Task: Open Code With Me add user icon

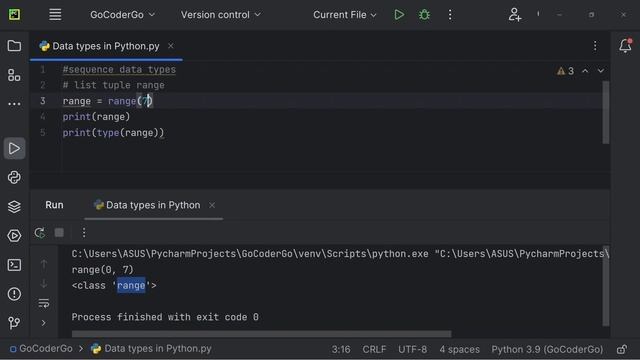Action: (515, 15)
